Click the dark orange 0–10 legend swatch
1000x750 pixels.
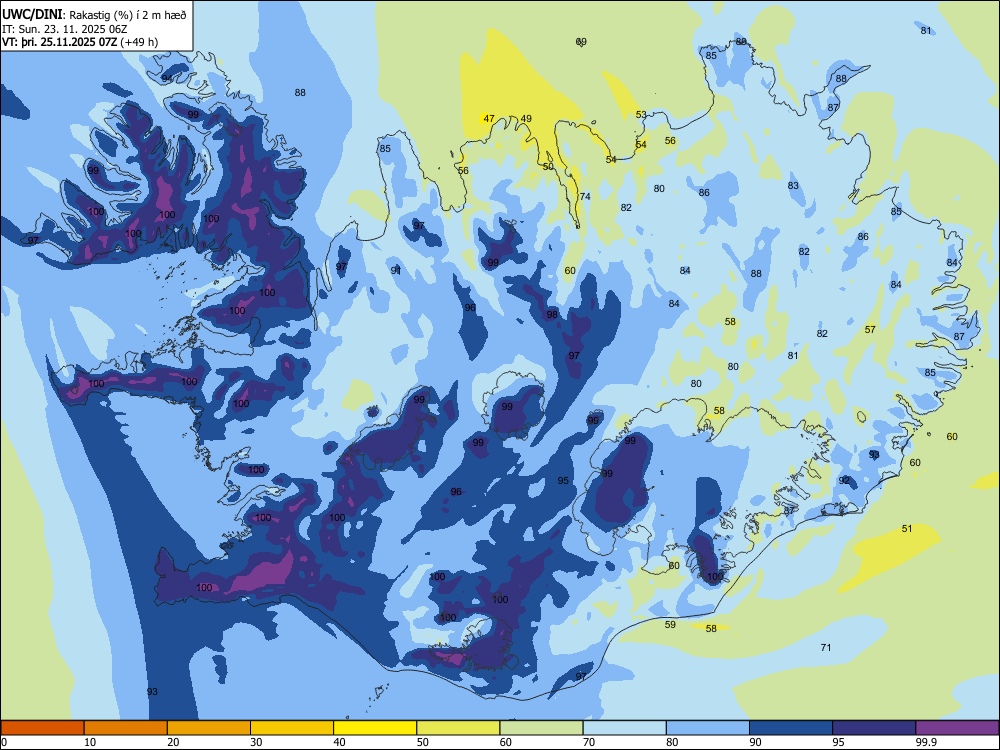coord(42,728)
